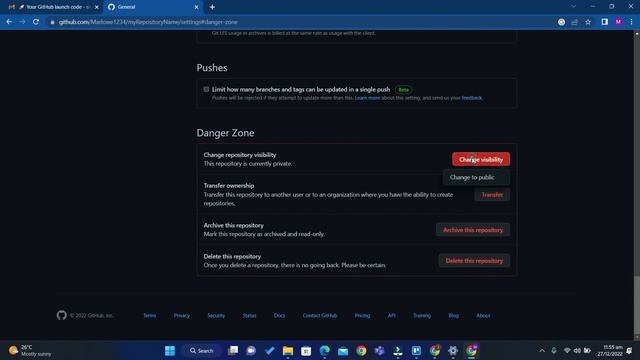Switch to the GitHub launch code tab

tap(54, 7)
